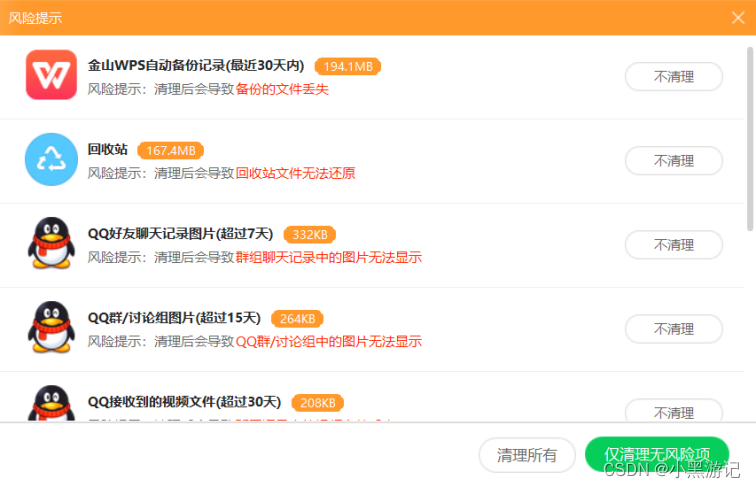Click the 264KB size badge
This screenshot has width=756, height=488.
click(x=297, y=319)
